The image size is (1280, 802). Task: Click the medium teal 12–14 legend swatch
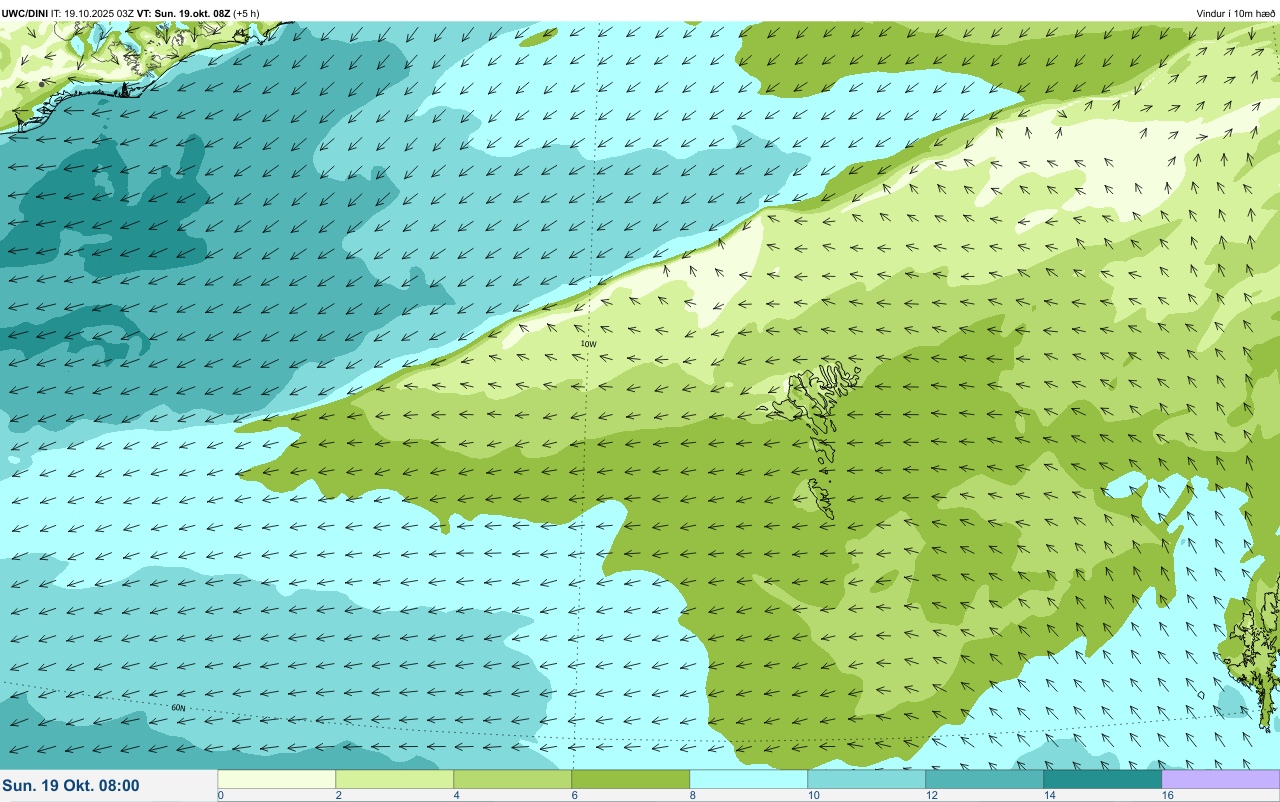(x=985, y=779)
